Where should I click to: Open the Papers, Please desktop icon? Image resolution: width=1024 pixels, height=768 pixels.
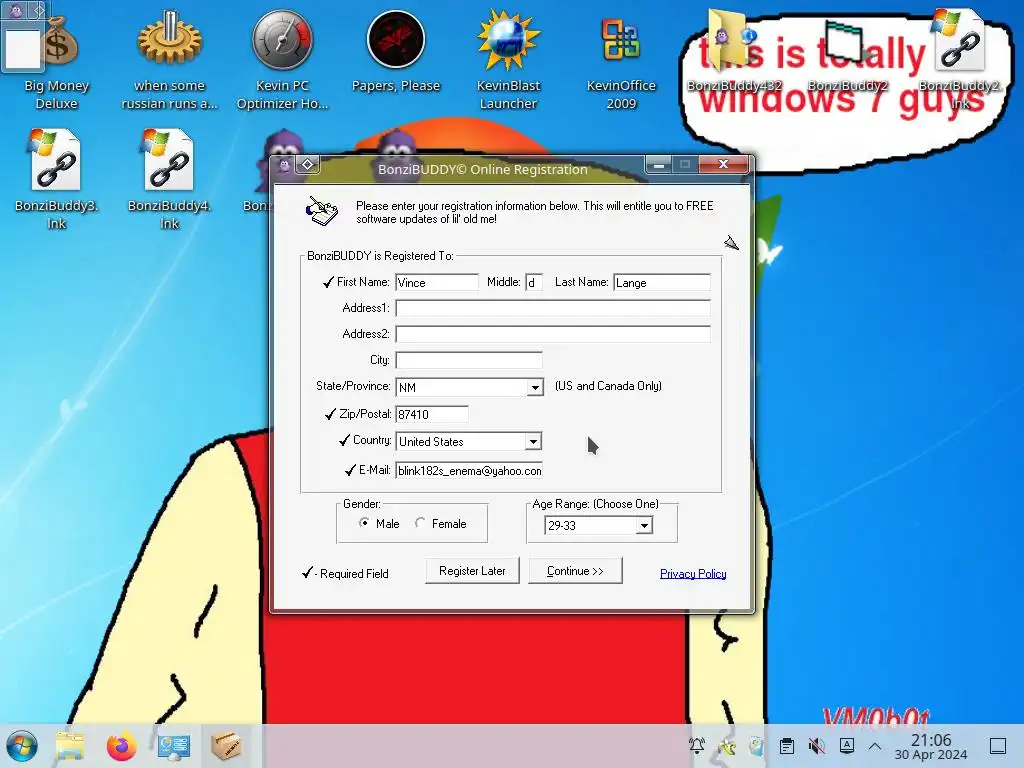[x=396, y=52]
